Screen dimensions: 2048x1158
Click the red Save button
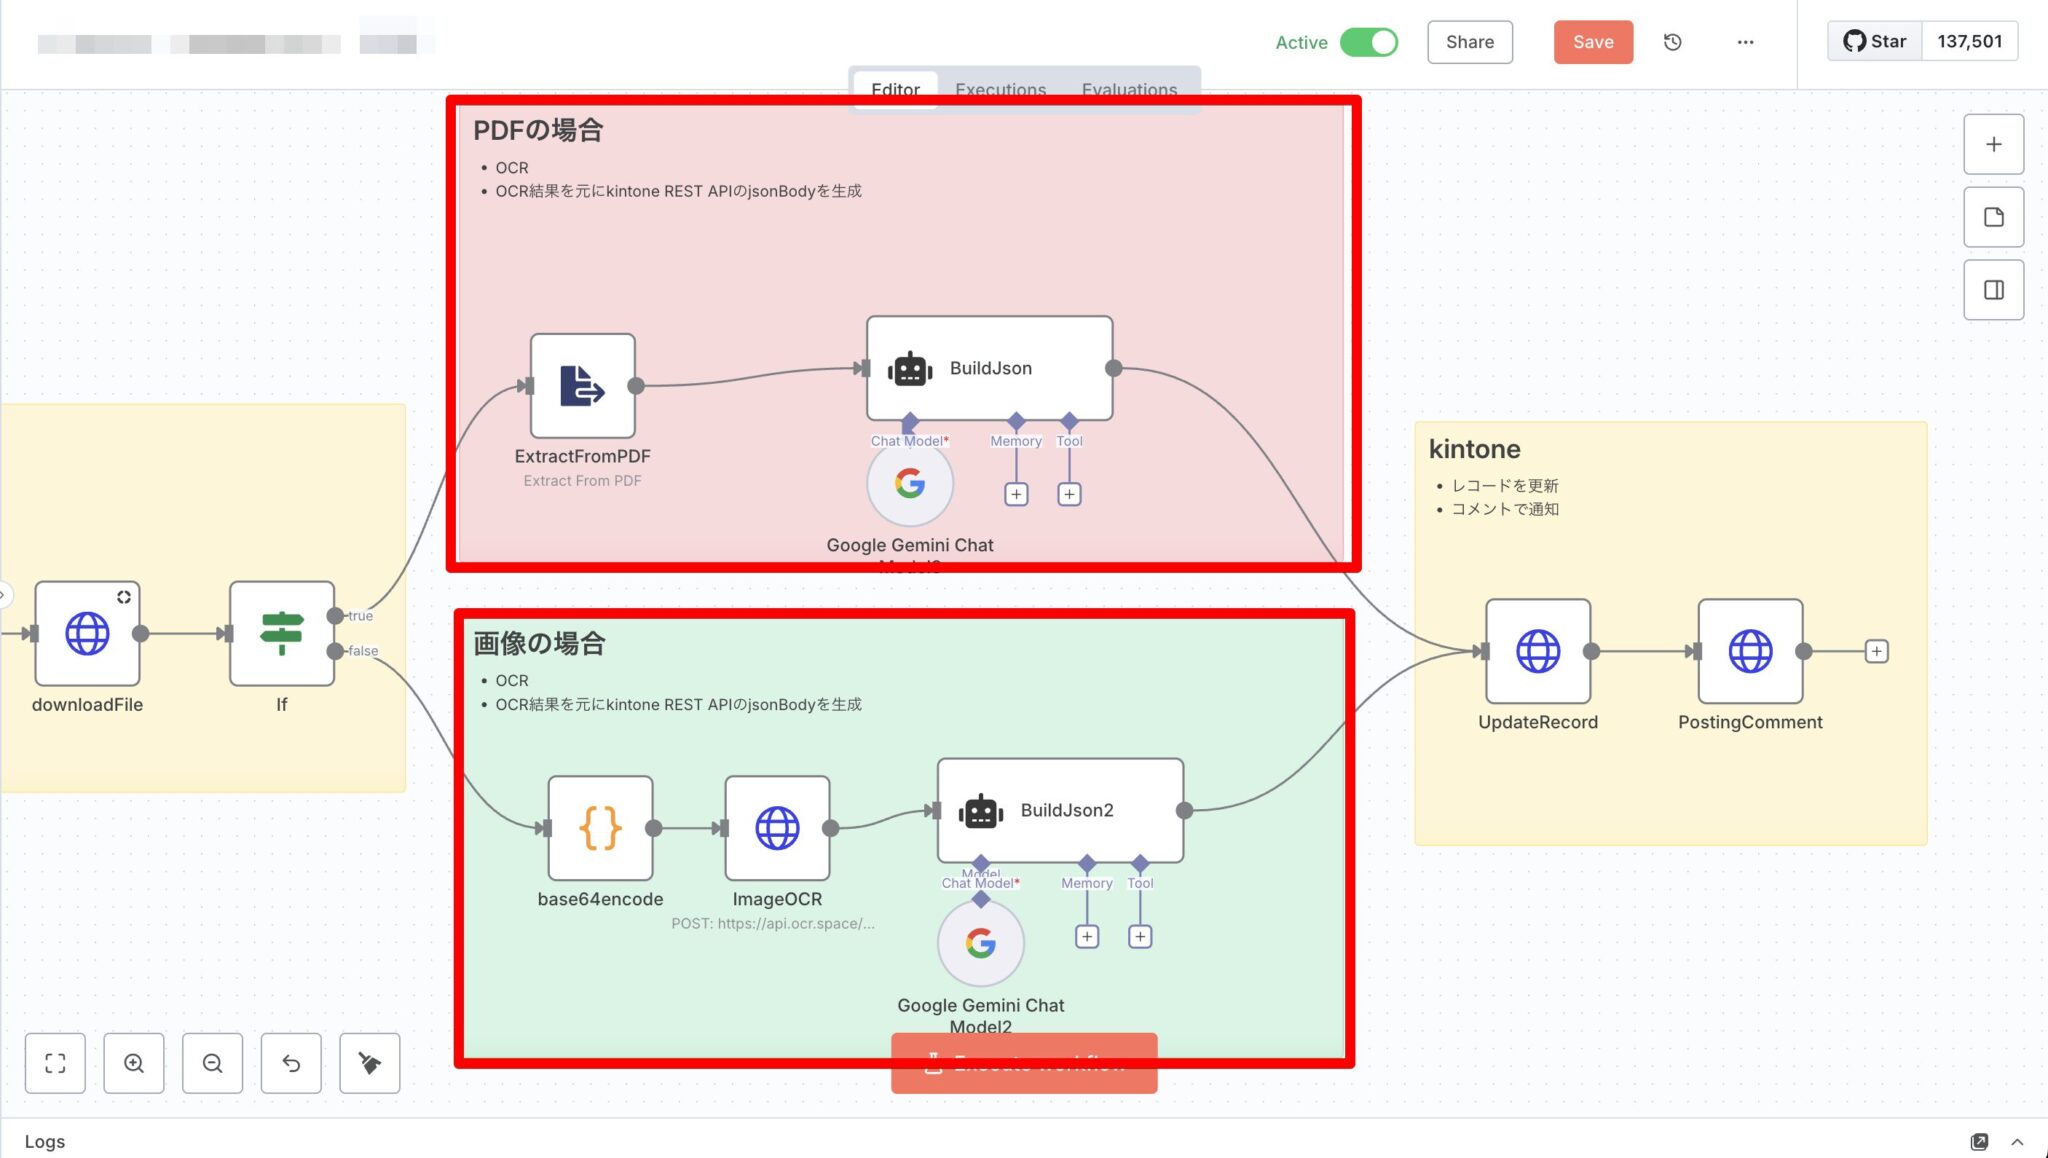point(1592,42)
